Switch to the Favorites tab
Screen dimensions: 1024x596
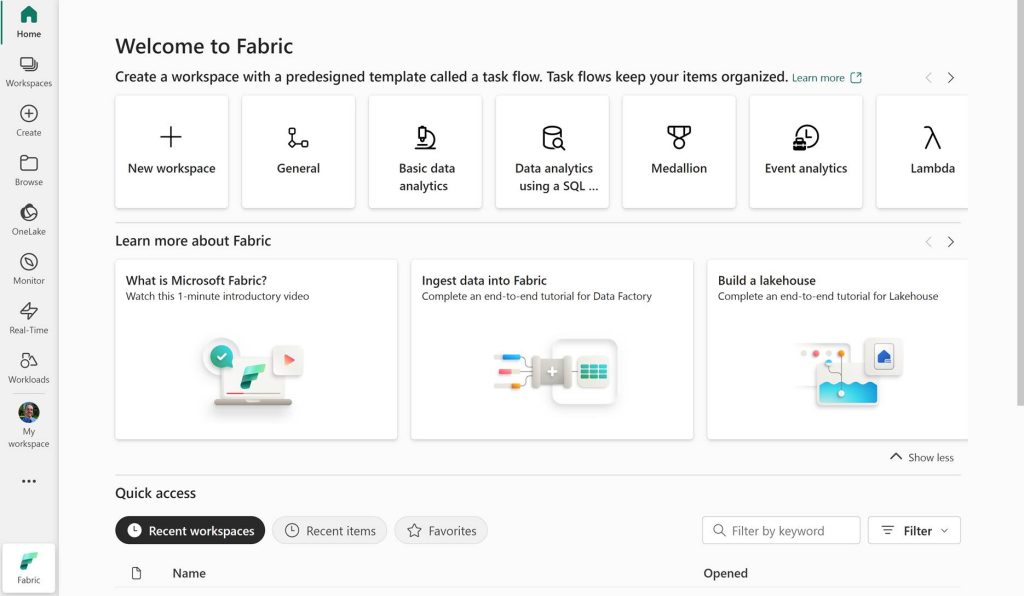(441, 531)
